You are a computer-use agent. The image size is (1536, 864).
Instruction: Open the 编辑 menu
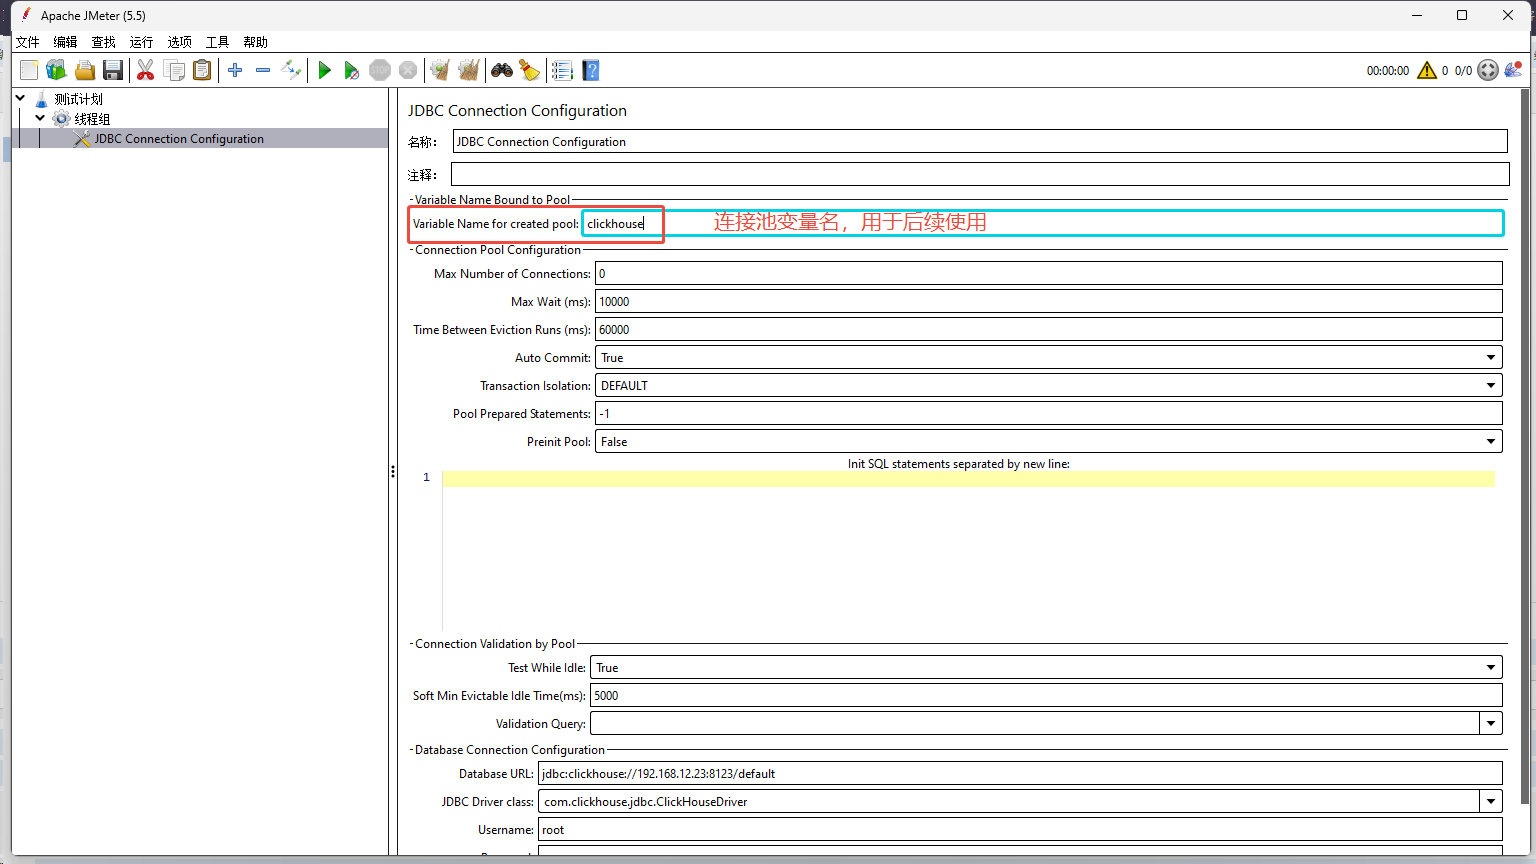click(x=66, y=42)
